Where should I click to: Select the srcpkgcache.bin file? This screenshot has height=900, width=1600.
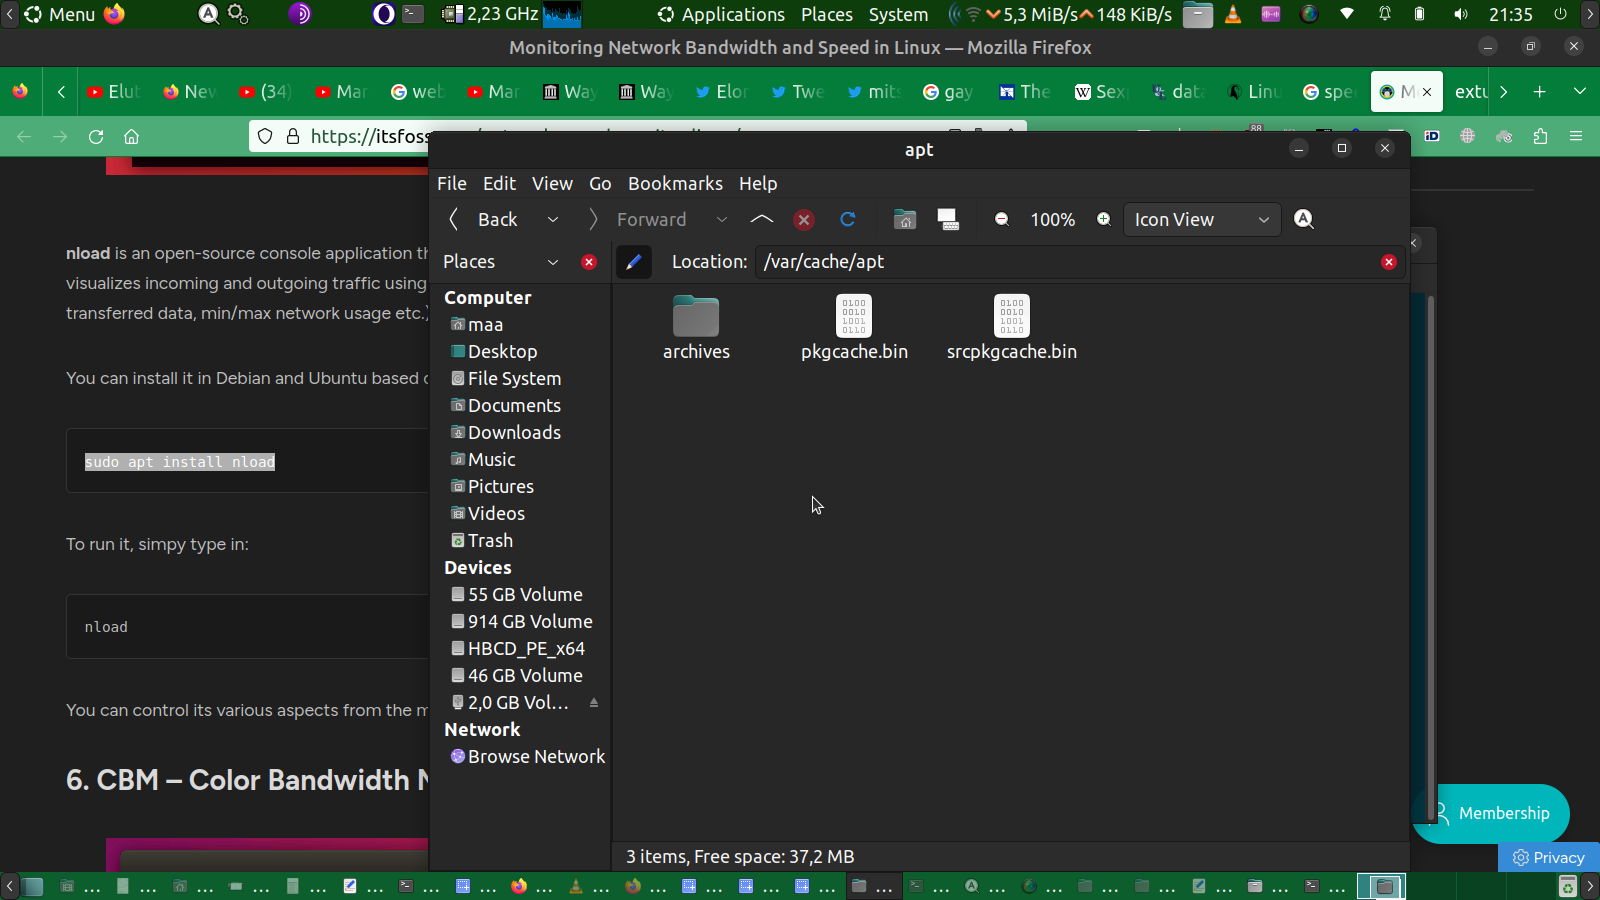(x=1012, y=328)
